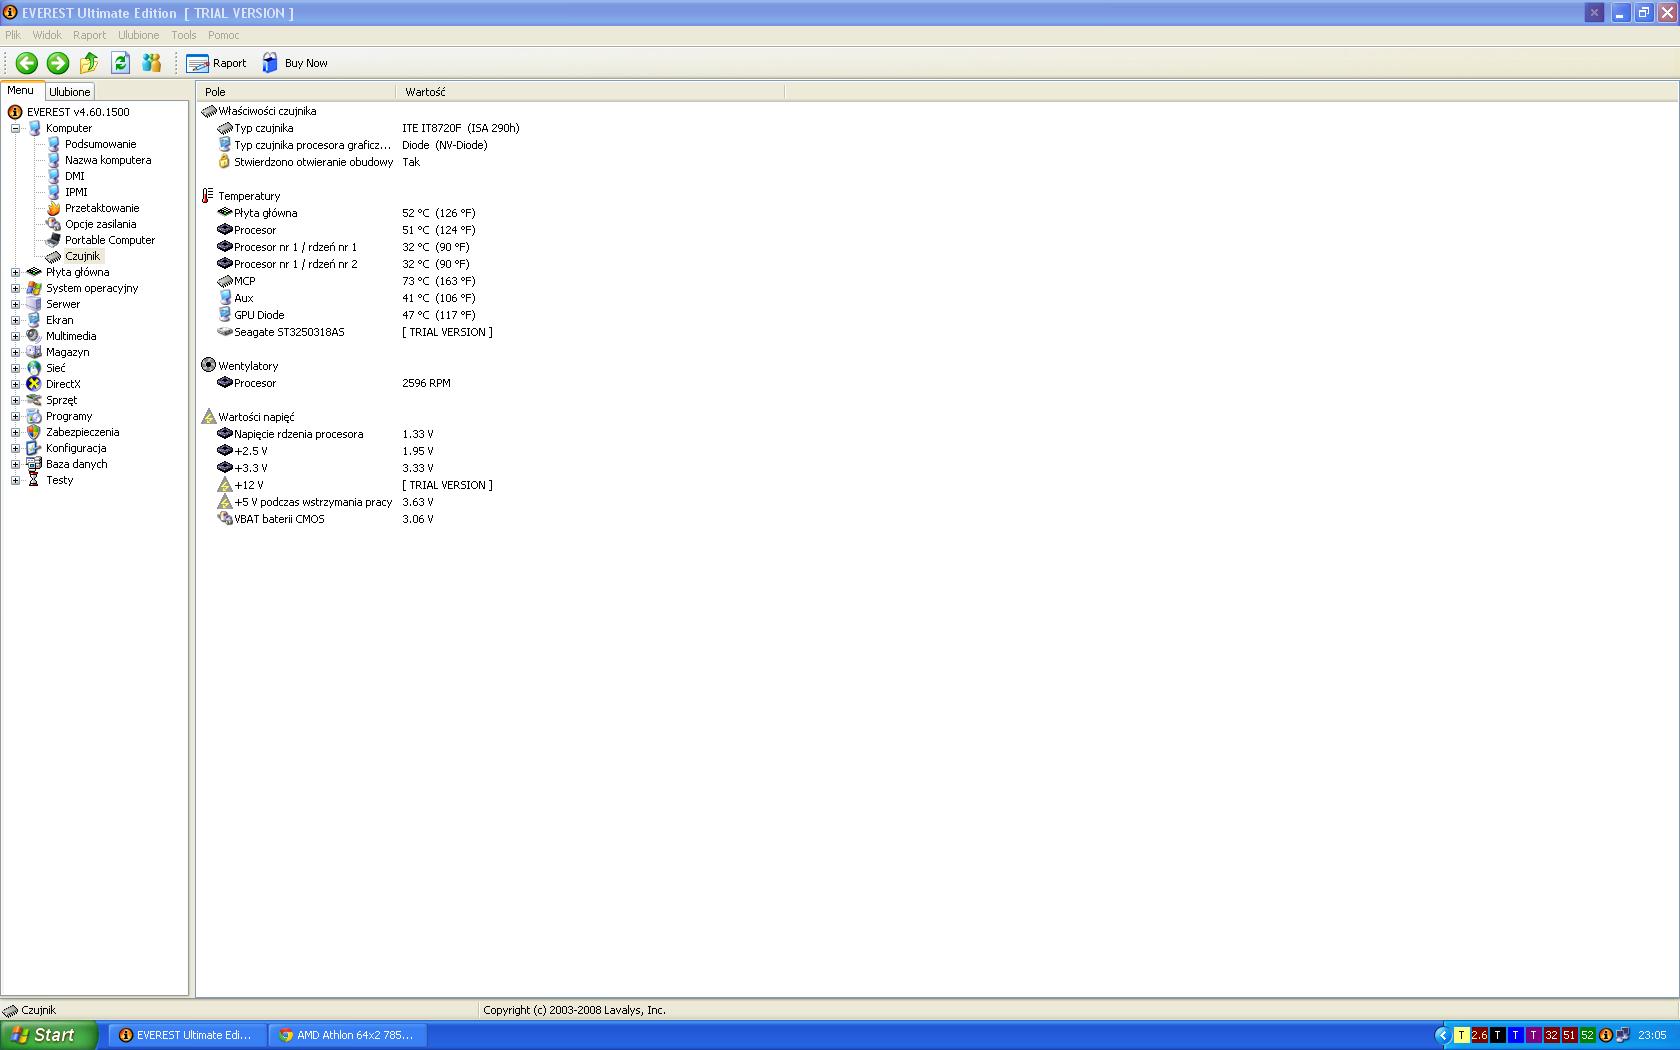
Task: Select the VBAT baterii CMOS row
Action: tap(325, 519)
